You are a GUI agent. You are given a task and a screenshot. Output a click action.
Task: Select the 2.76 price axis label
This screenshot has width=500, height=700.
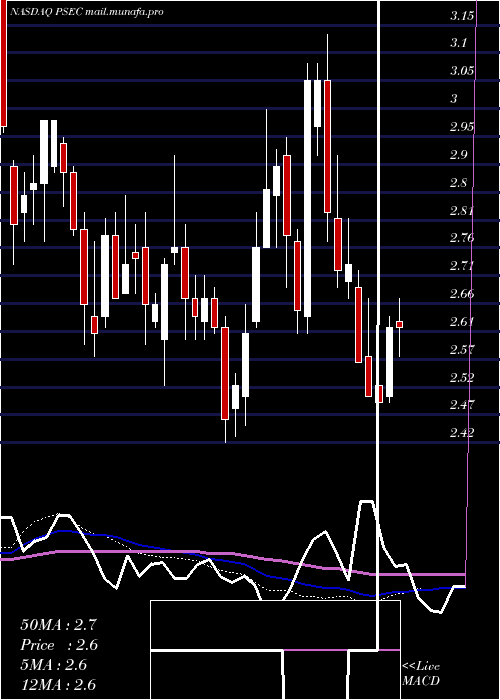click(462, 238)
